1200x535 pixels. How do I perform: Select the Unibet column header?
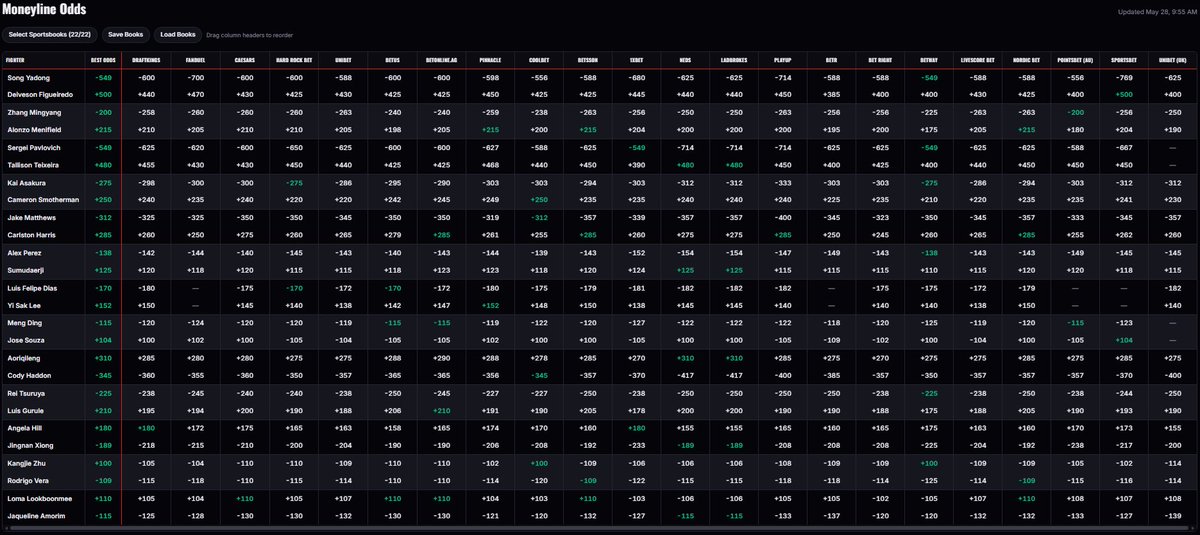[x=341, y=60]
